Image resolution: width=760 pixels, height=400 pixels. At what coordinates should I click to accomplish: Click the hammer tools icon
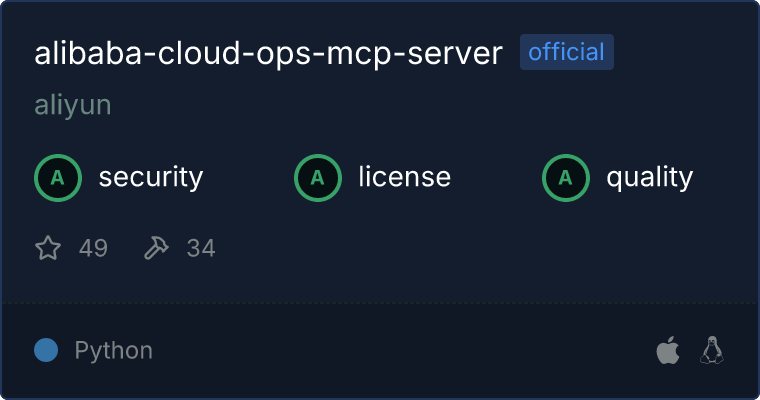click(x=156, y=248)
